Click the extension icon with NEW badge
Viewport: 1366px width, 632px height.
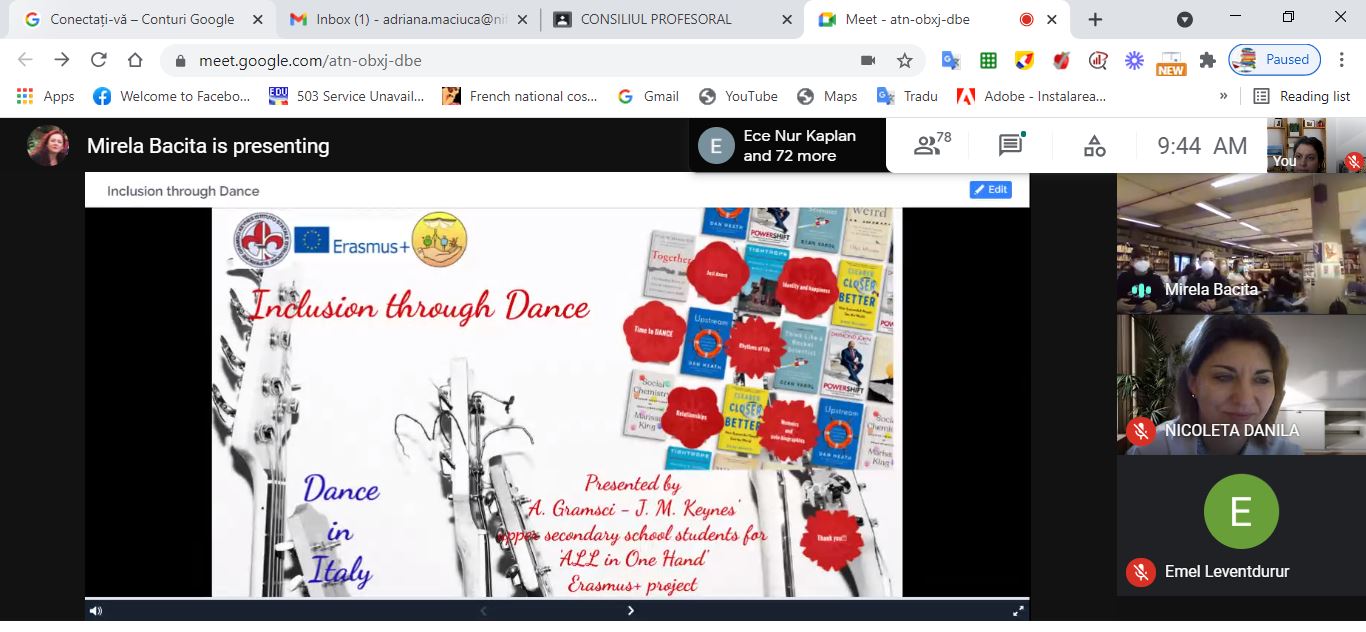[1170, 62]
